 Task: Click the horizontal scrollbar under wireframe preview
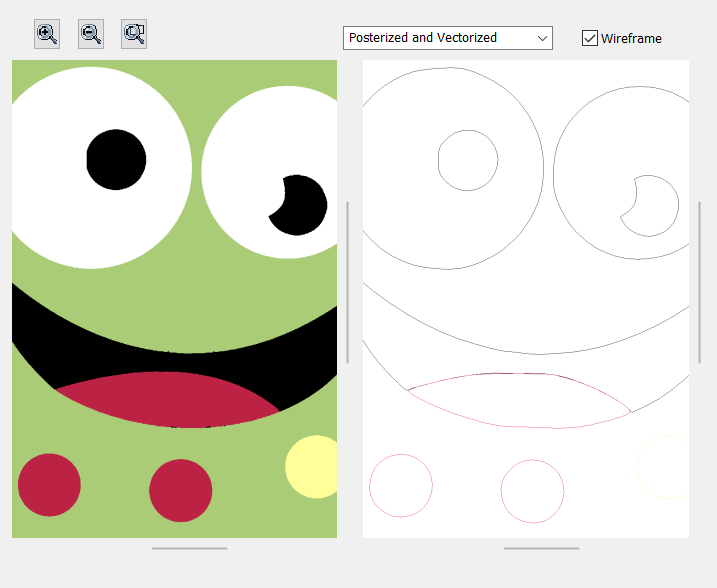coord(541,548)
